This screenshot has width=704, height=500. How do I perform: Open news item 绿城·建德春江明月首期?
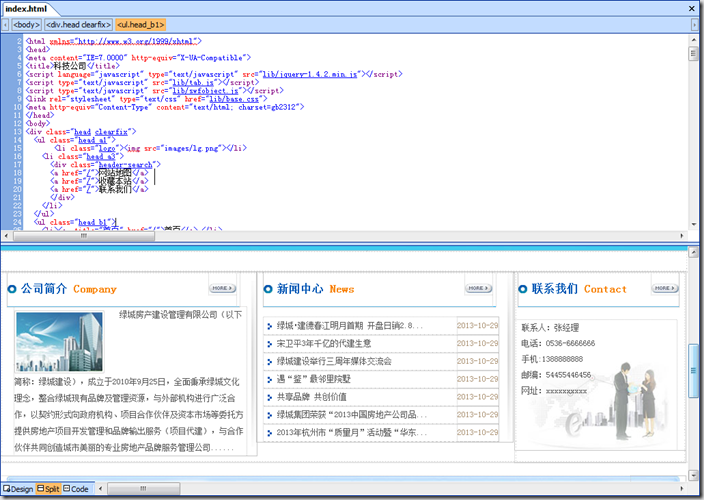point(349,326)
